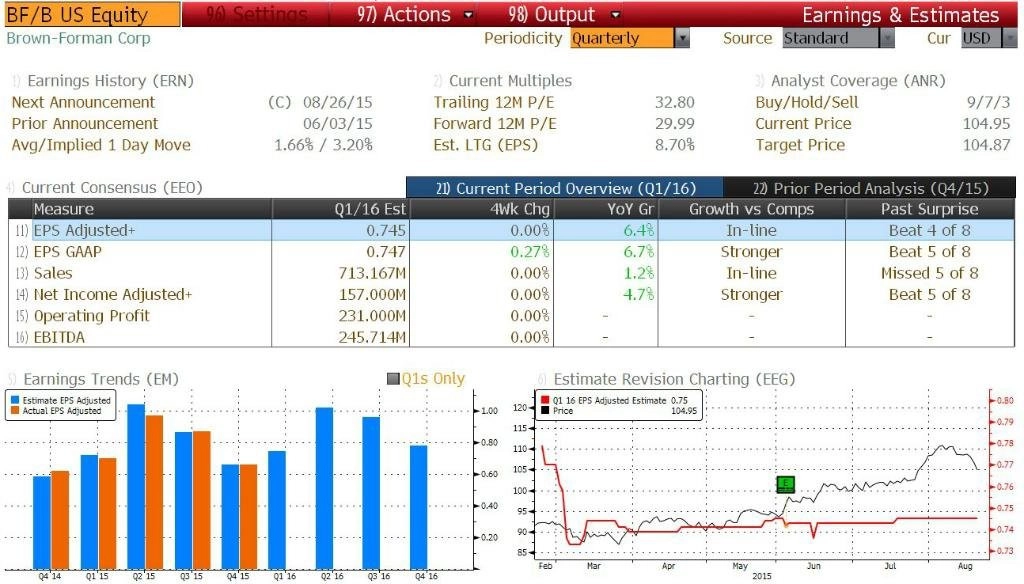Click EPS Adjusted+ estimate 0.745

pyautogui.click(x=386, y=231)
